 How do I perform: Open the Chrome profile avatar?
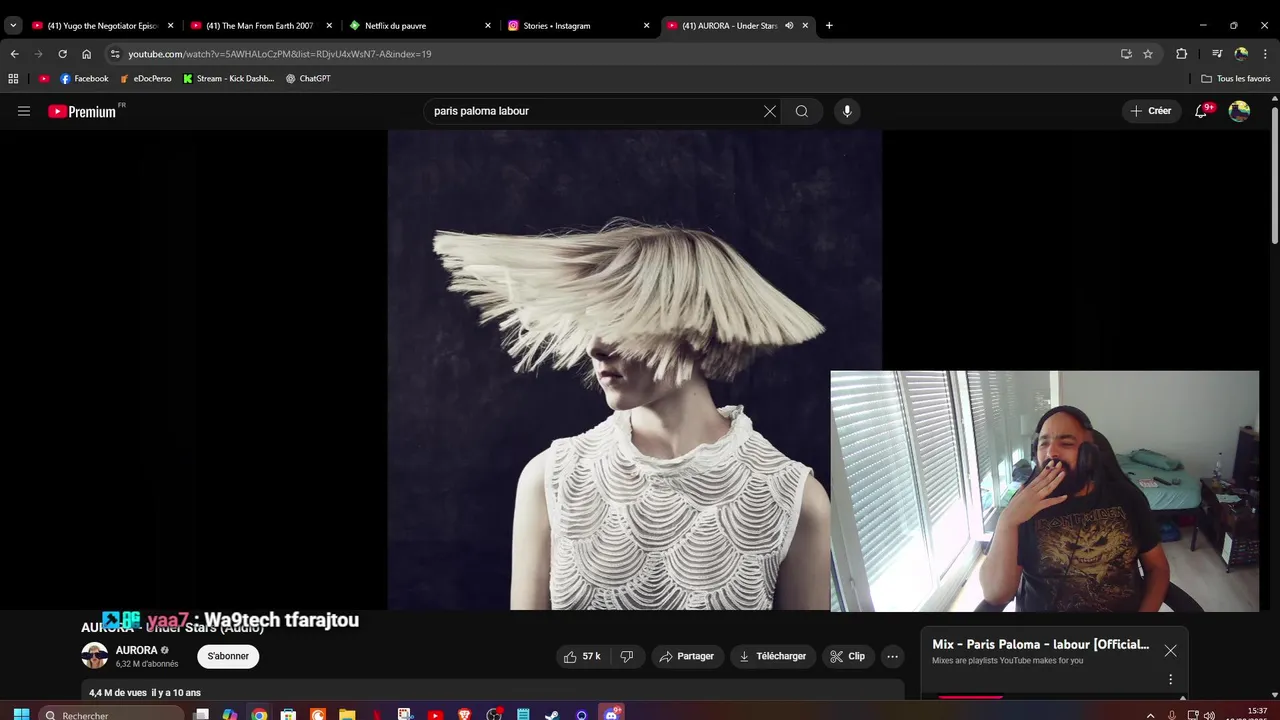(1241, 54)
